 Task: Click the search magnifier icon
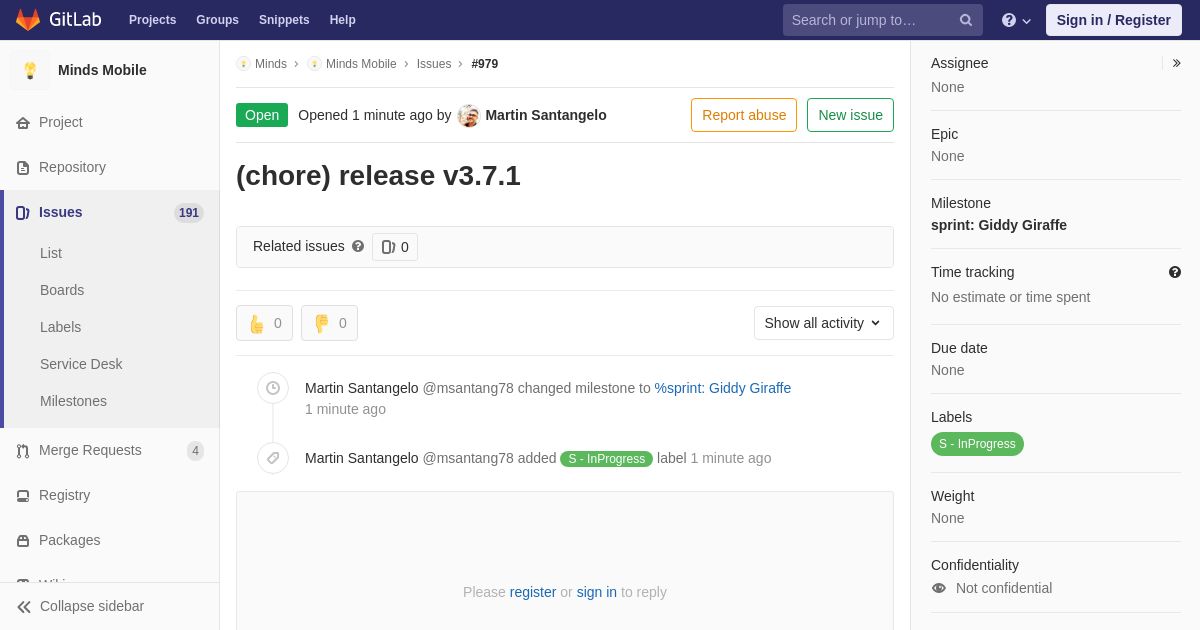pyautogui.click(x=965, y=20)
